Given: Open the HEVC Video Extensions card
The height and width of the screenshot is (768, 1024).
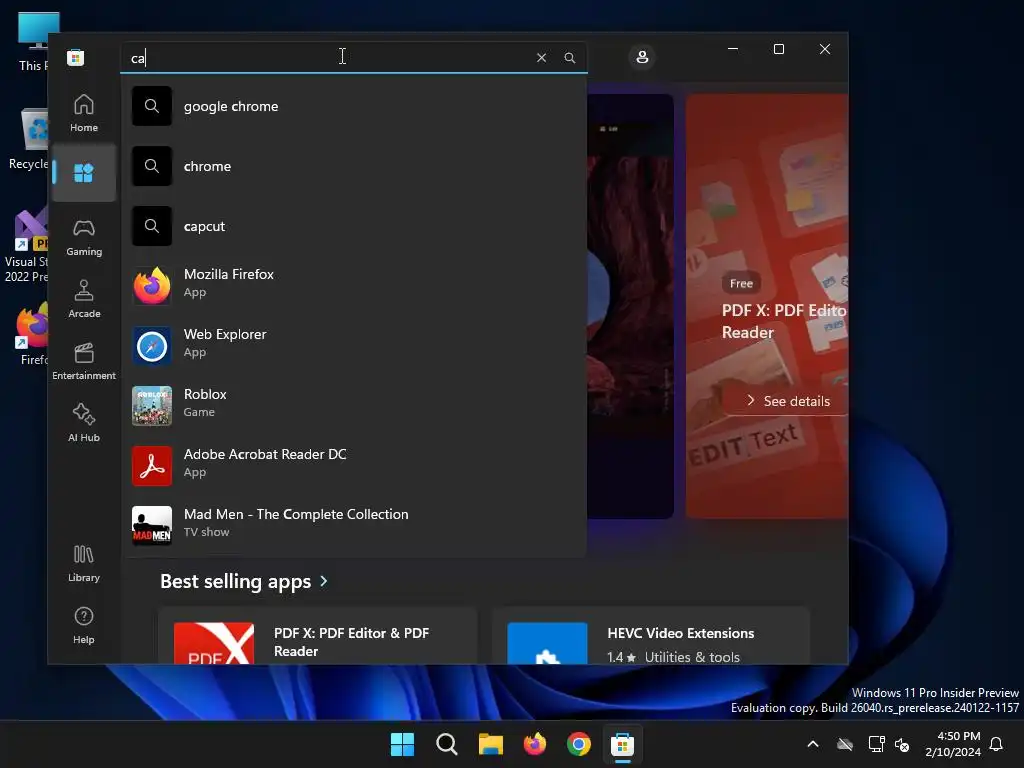Looking at the screenshot, I should click(x=650, y=636).
